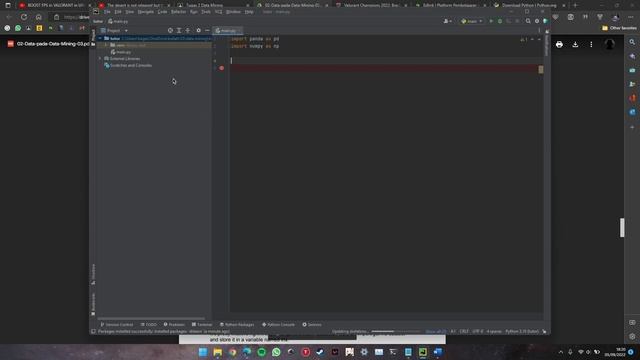Open the TODO tool window
The height and width of the screenshot is (360, 640).
pos(149,324)
